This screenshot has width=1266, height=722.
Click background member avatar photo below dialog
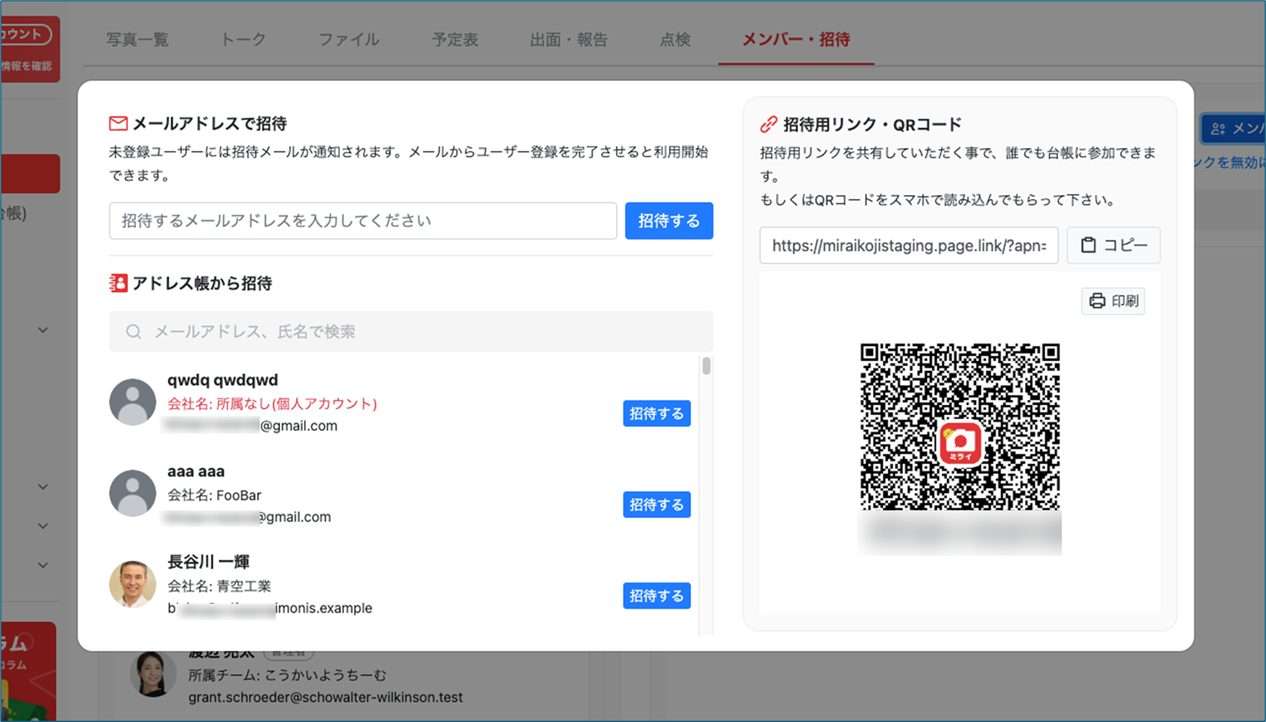click(x=153, y=673)
